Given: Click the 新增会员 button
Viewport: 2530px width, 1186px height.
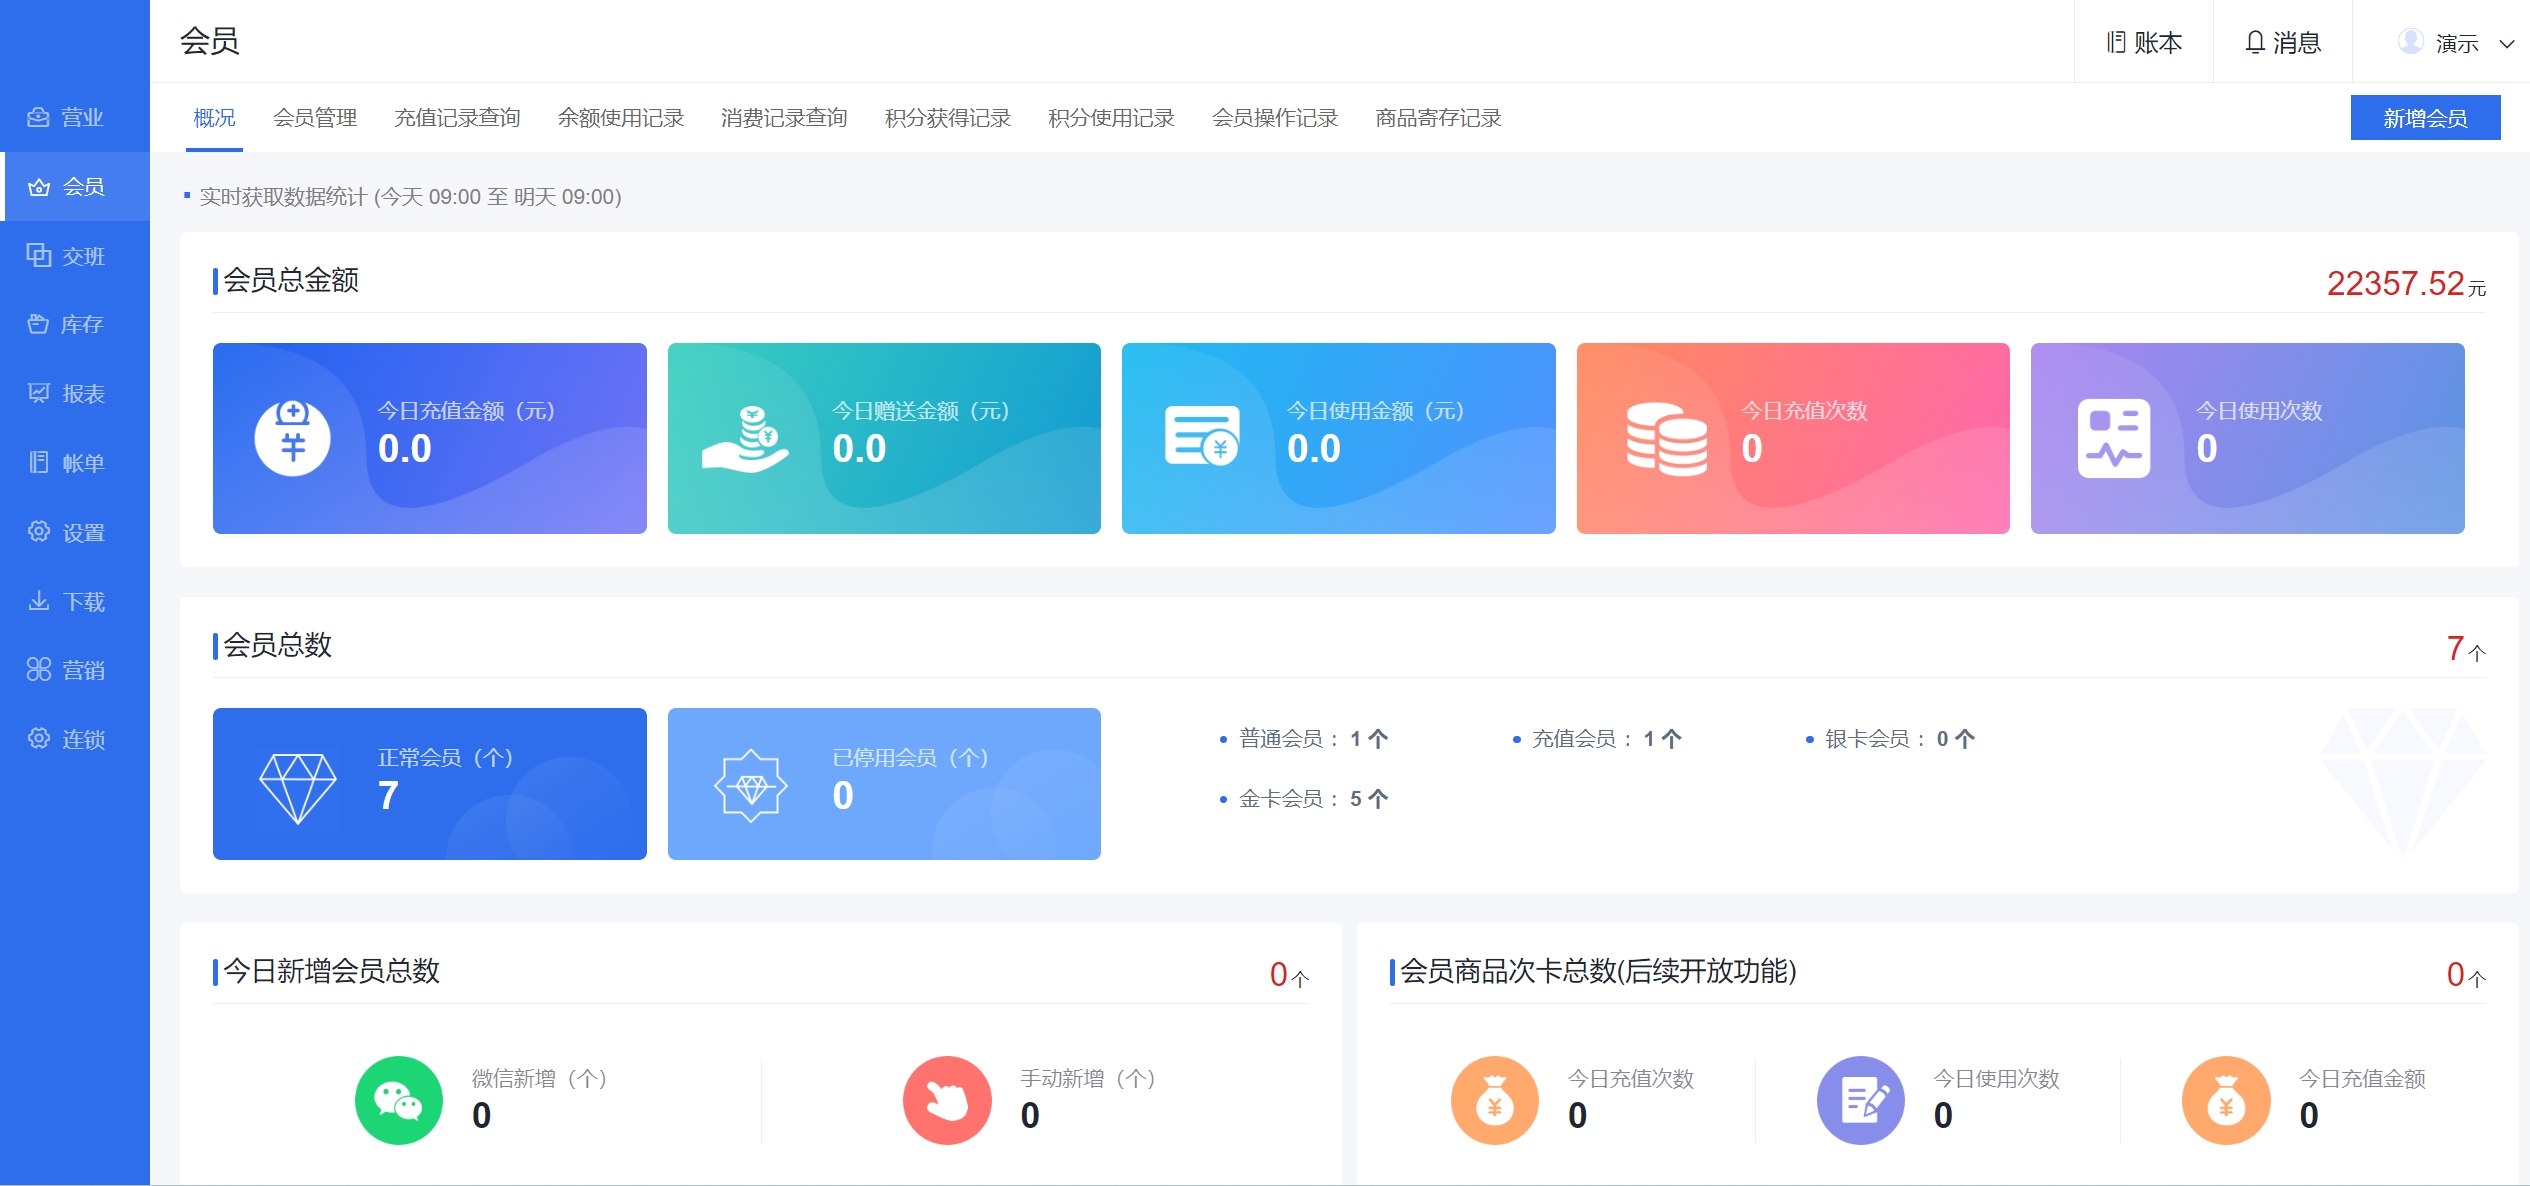Looking at the screenshot, I should (2424, 118).
